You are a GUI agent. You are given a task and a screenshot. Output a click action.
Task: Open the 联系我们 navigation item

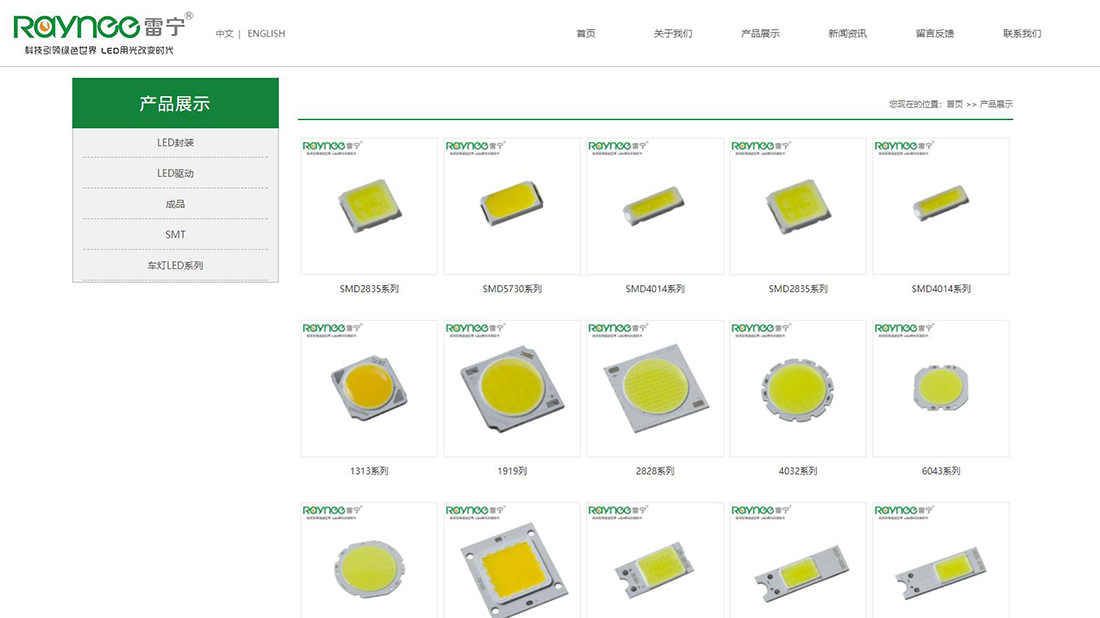1022,34
